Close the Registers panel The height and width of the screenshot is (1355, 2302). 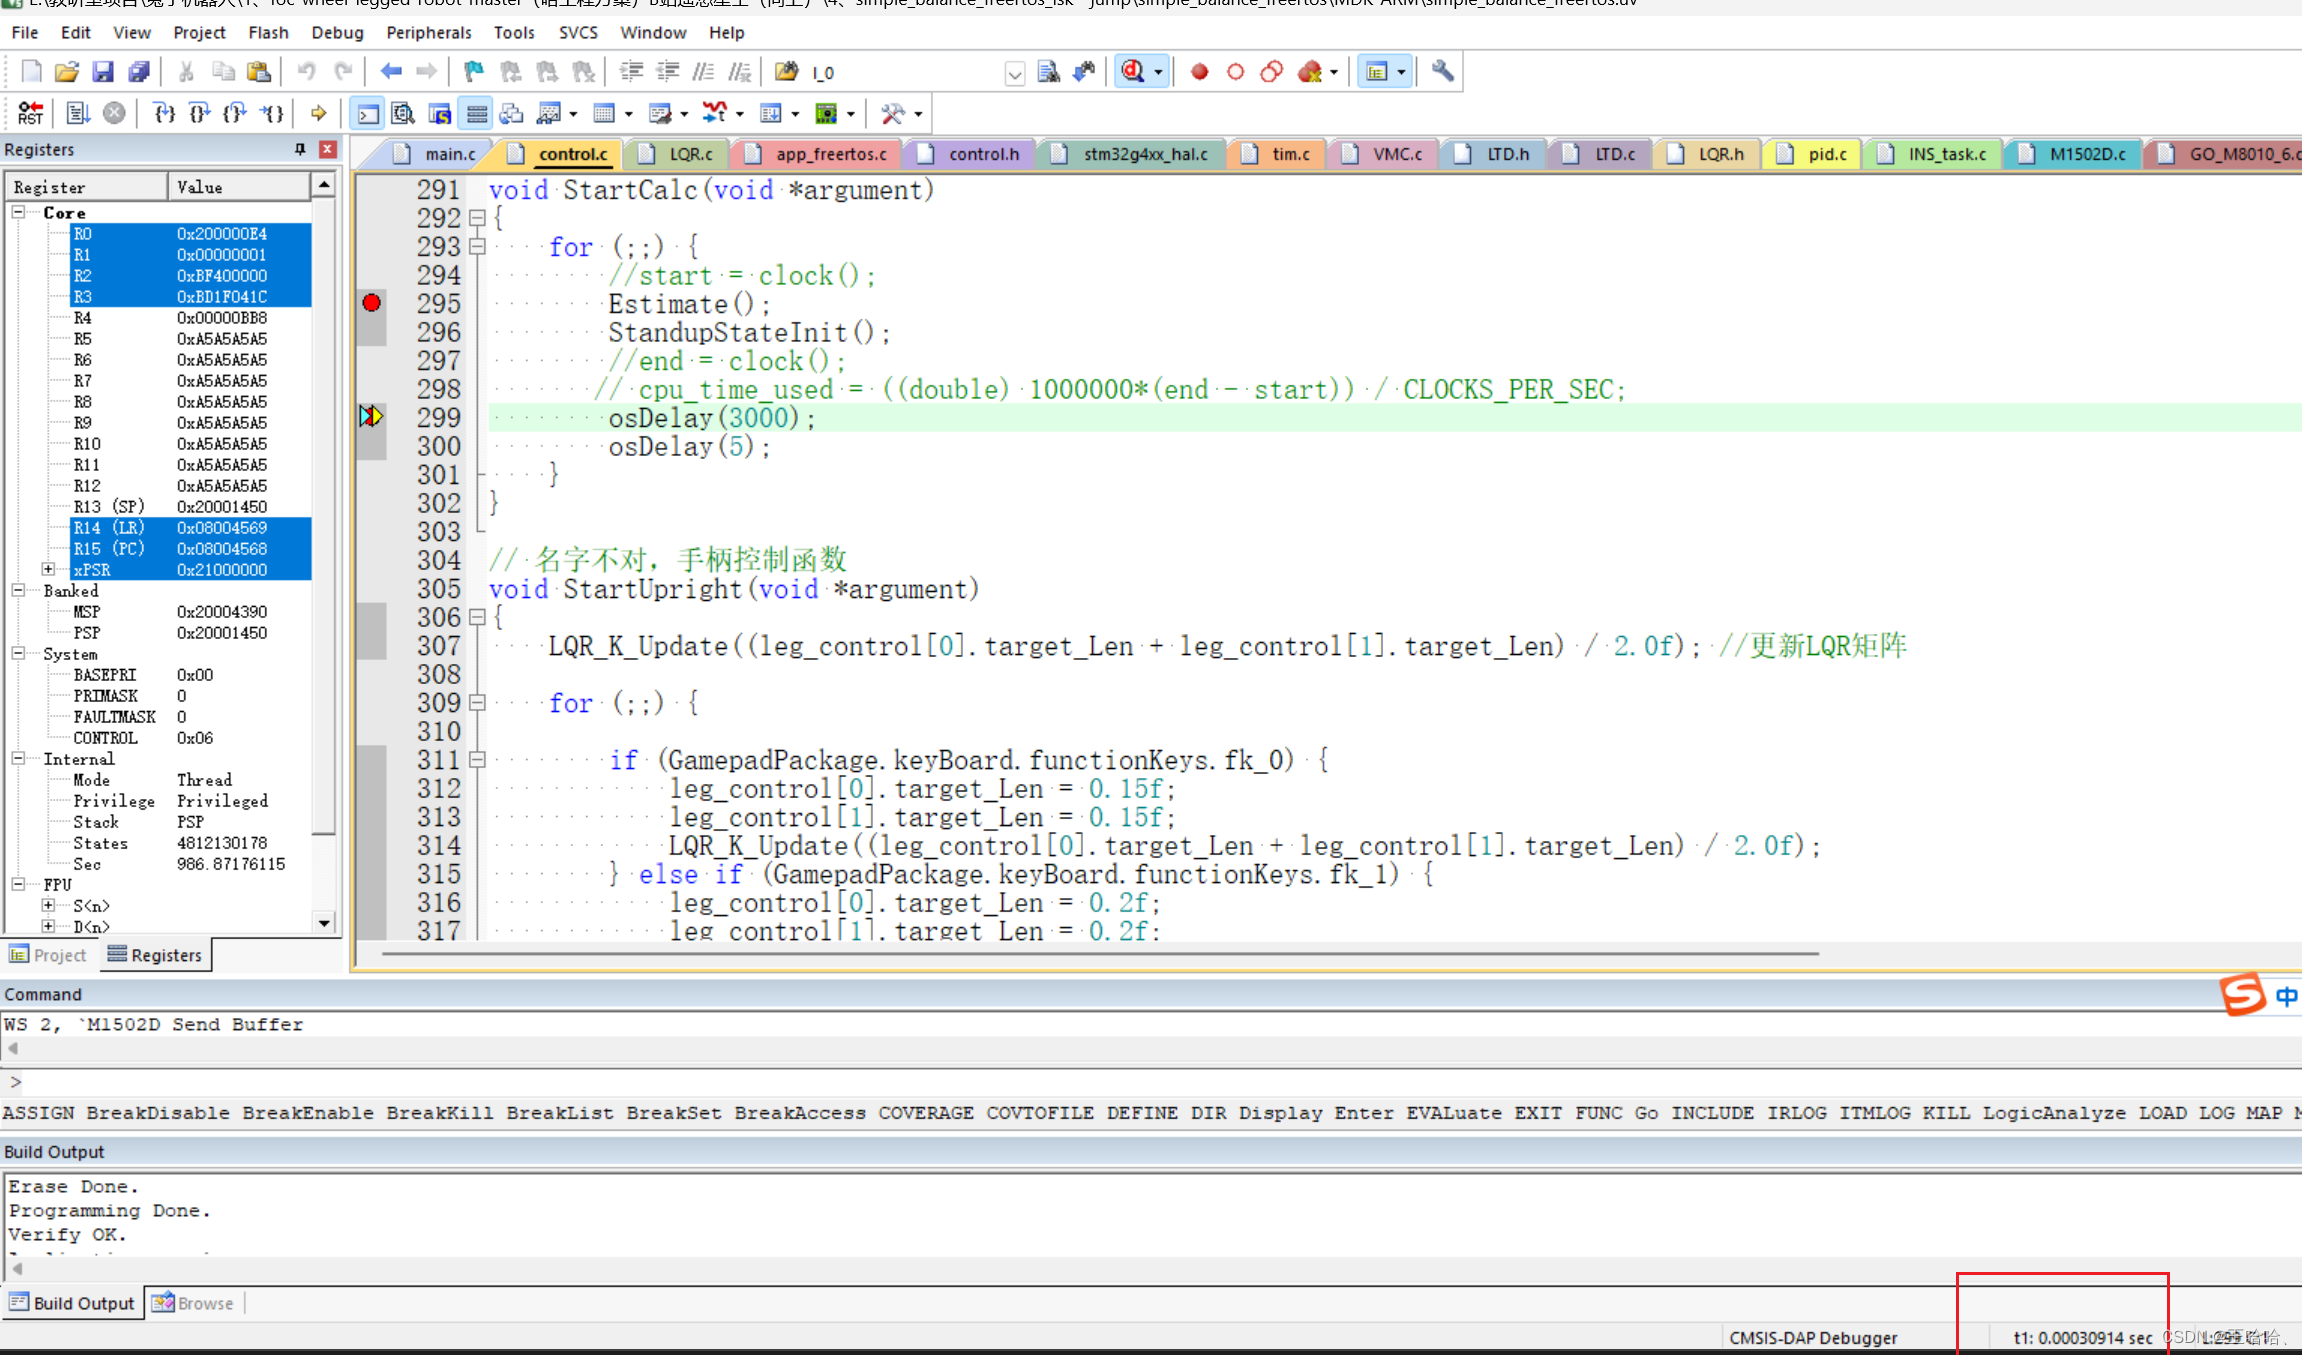pyautogui.click(x=328, y=149)
